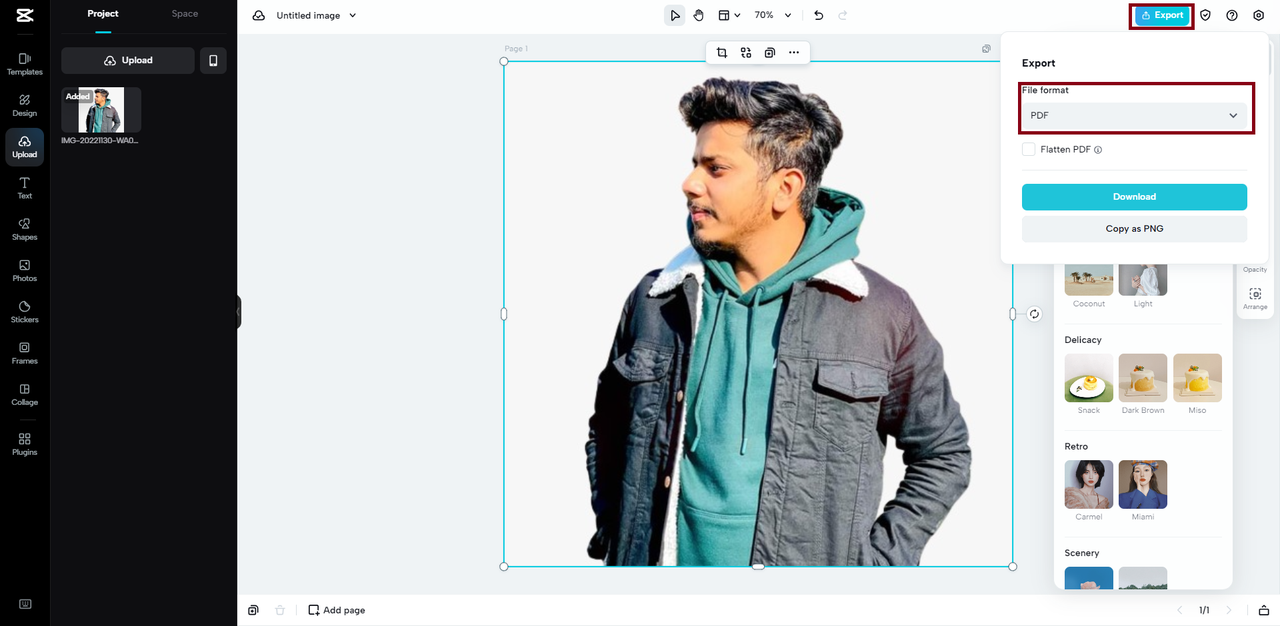Click the upload-from-phone icon
This screenshot has height=626, width=1280.
[x=213, y=60]
